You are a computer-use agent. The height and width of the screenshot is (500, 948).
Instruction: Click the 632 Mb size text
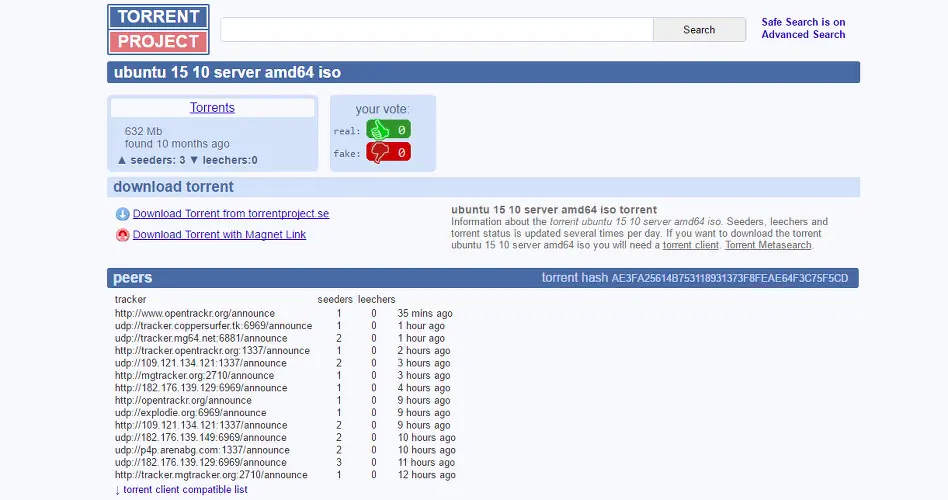(143, 131)
